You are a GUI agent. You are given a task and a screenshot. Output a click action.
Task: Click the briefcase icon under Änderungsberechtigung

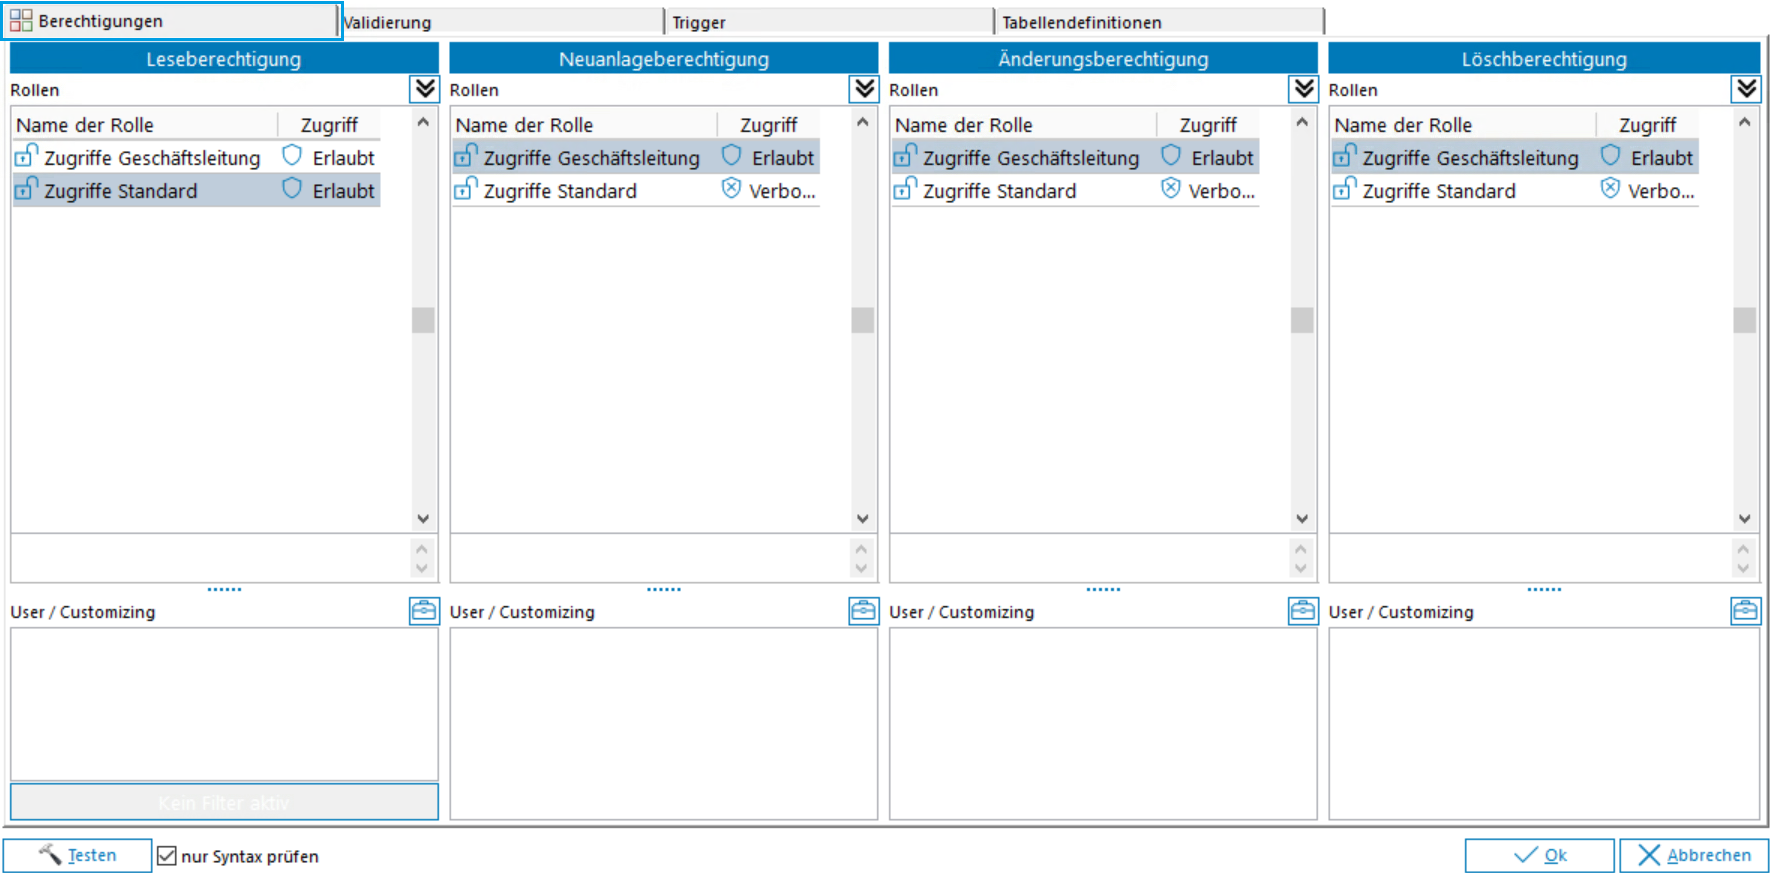coord(1303,611)
